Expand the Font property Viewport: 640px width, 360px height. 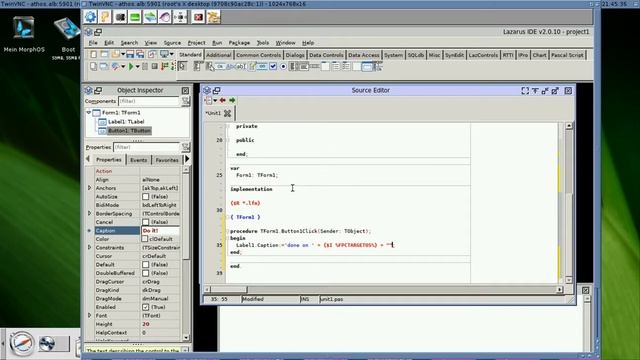click(x=89, y=316)
